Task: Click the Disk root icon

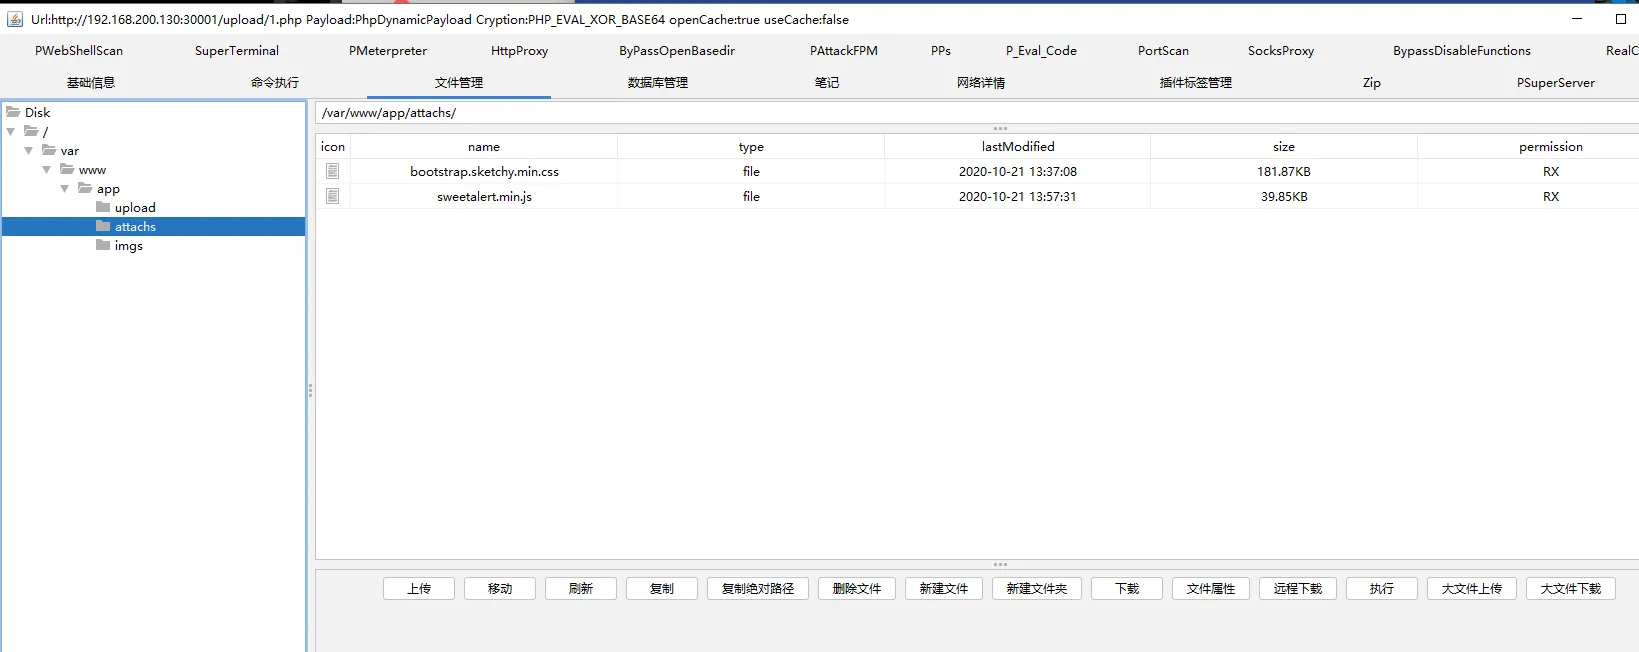Action: click(x=14, y=112)
